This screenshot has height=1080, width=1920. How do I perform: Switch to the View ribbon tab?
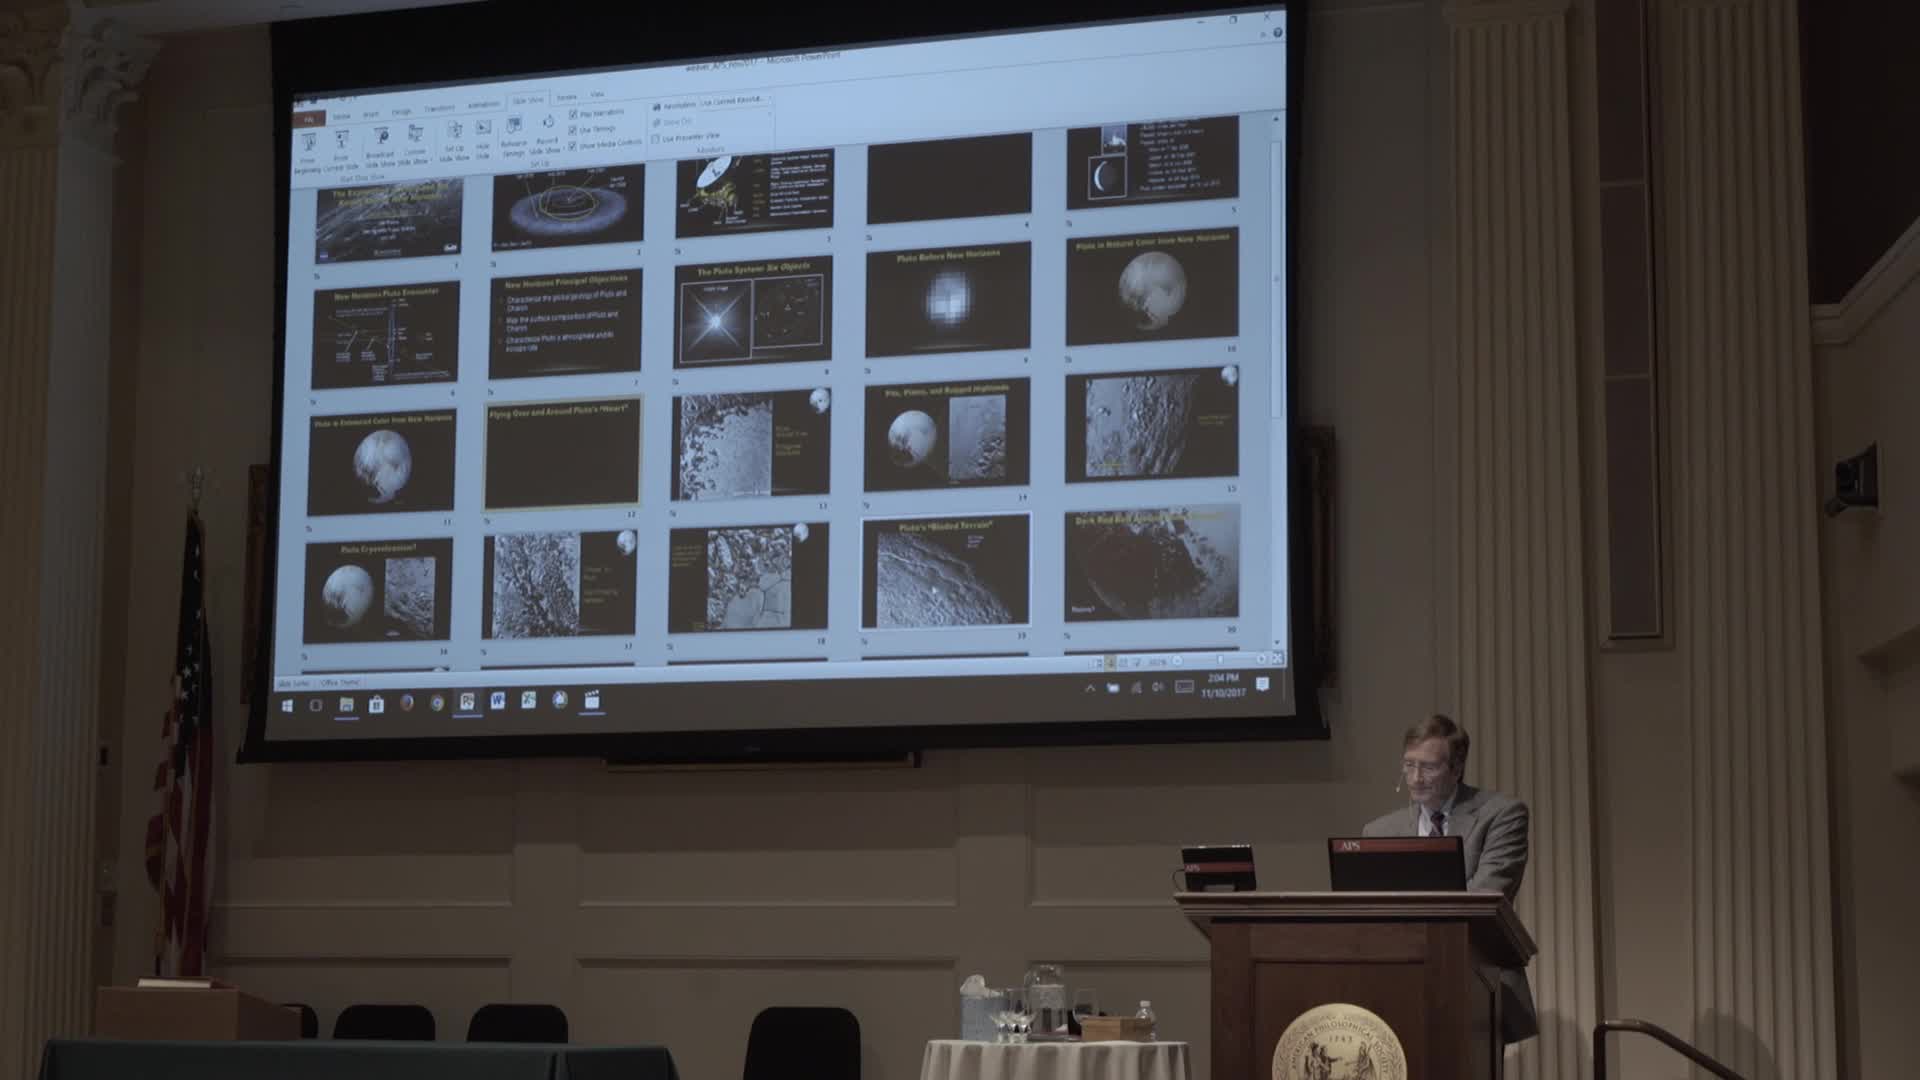[597, 95]
